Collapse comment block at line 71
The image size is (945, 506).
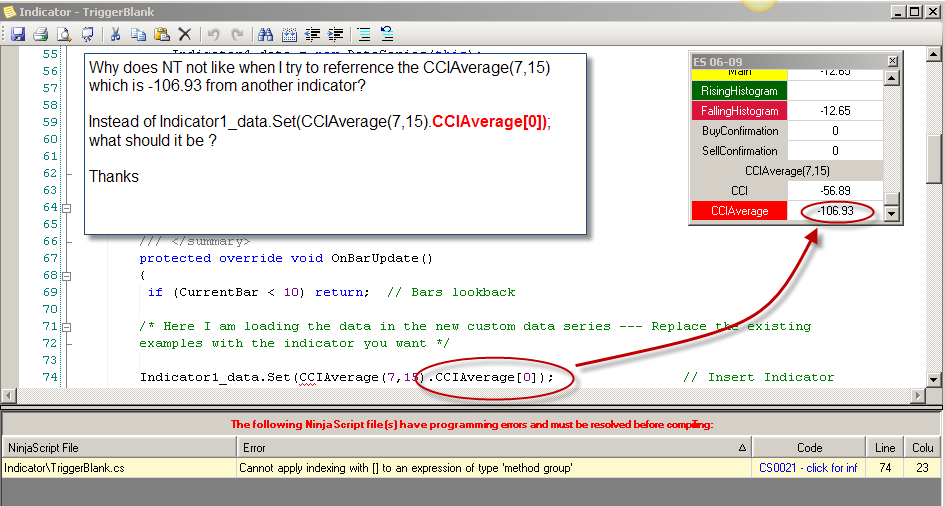tap(67, 327)
